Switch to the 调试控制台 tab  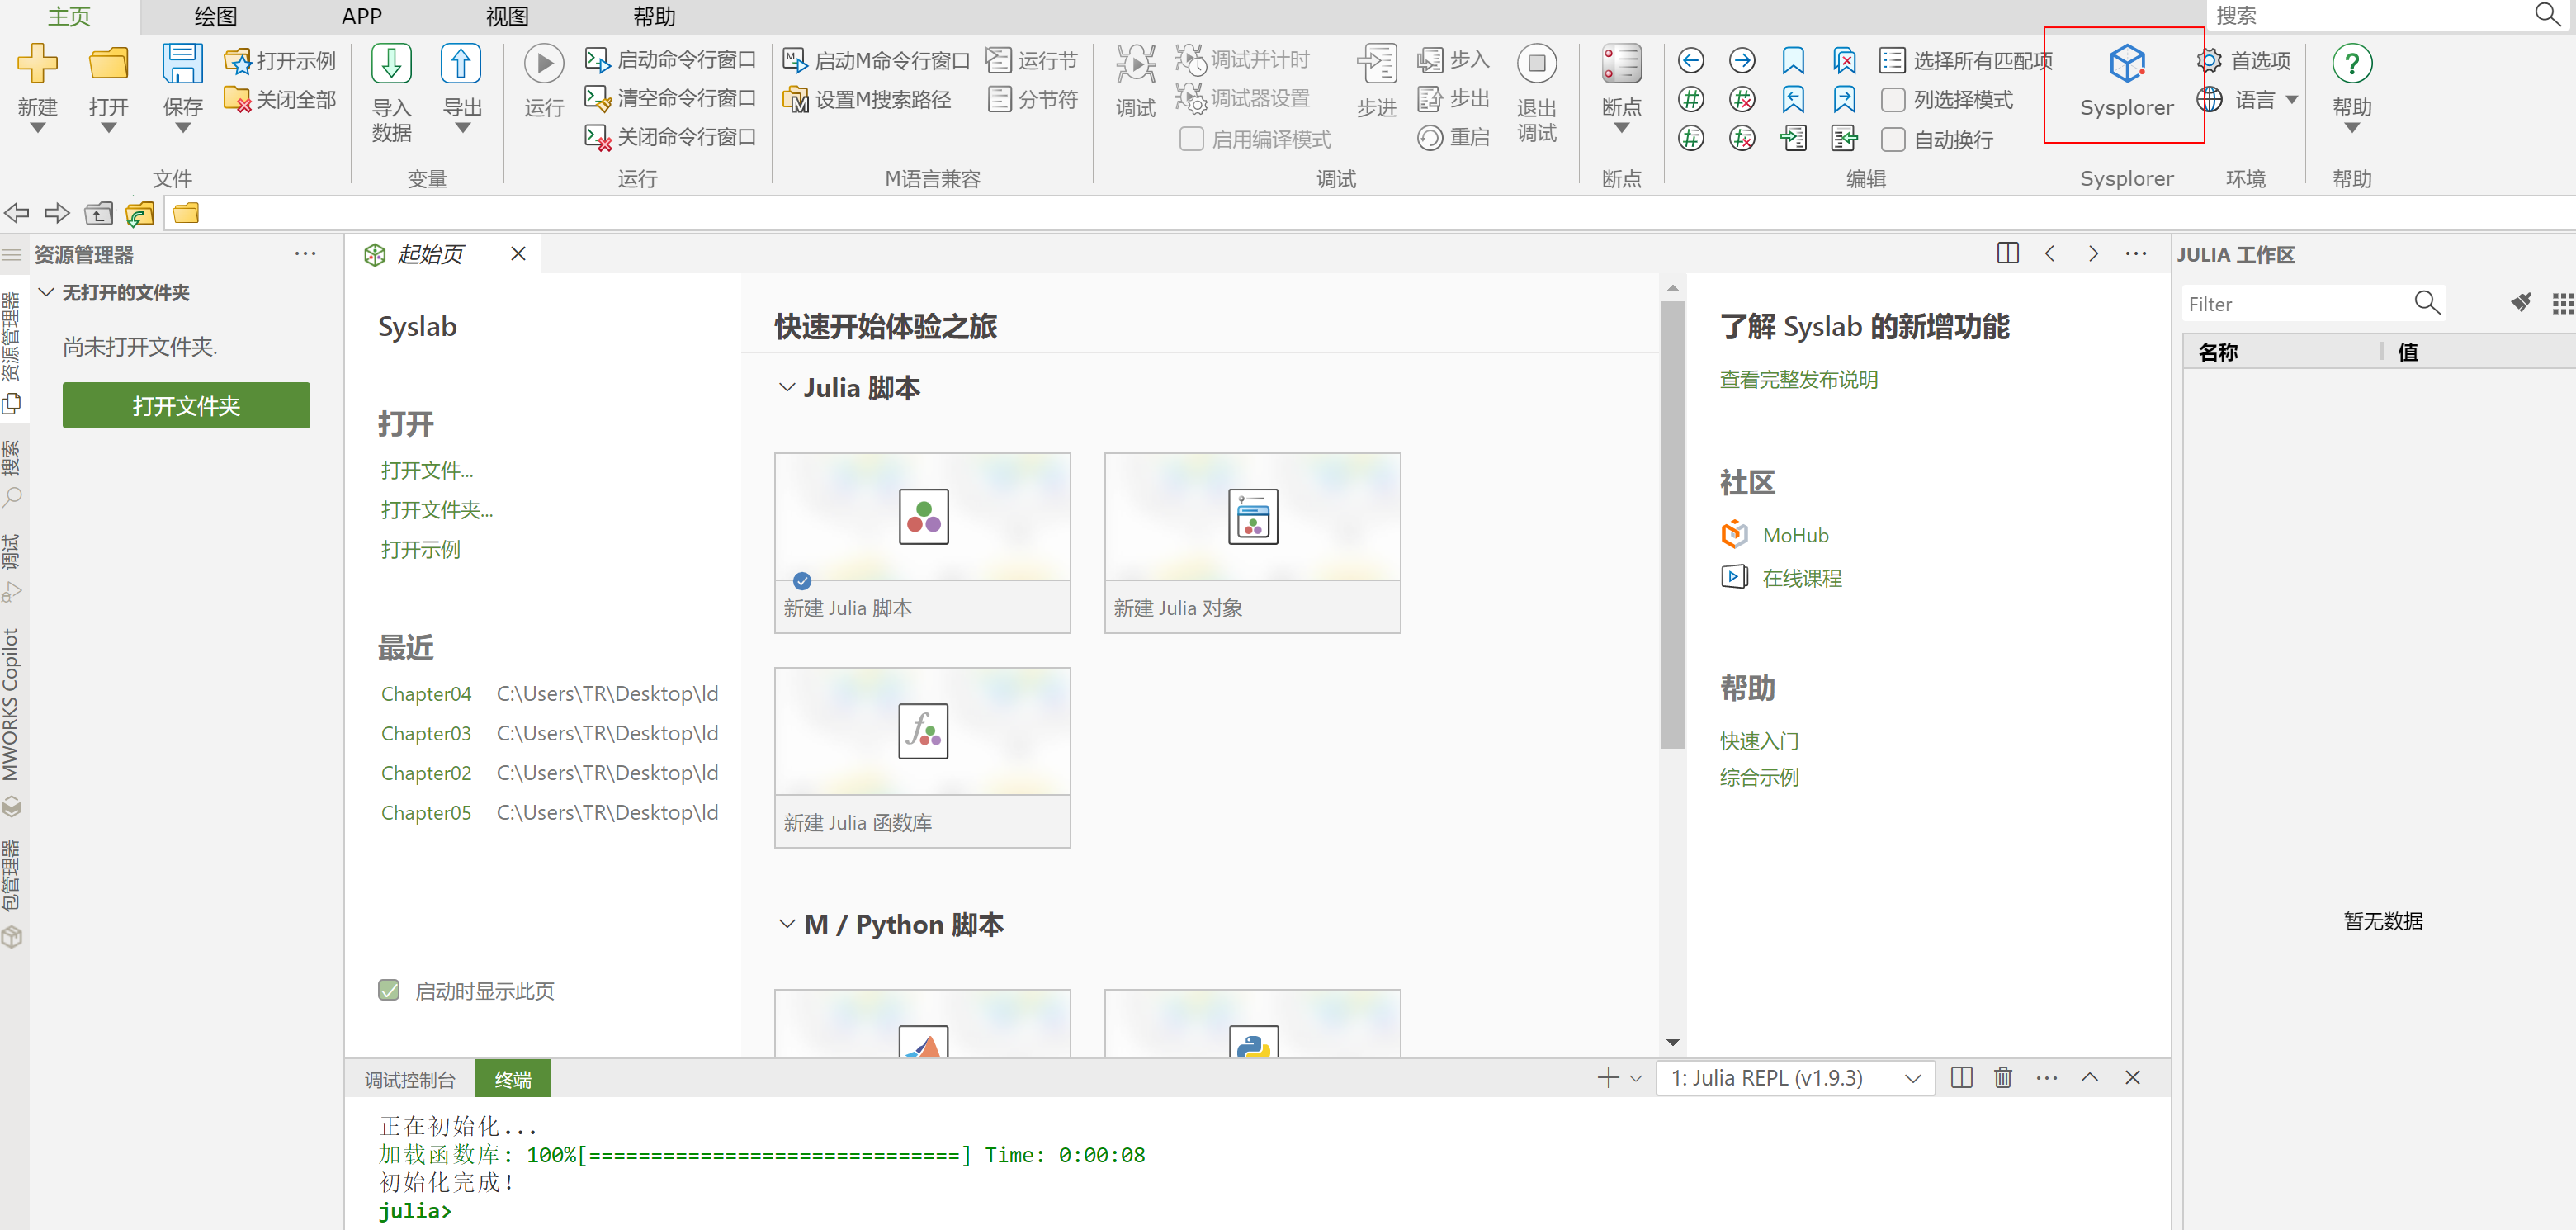[x=409, y=1079]
